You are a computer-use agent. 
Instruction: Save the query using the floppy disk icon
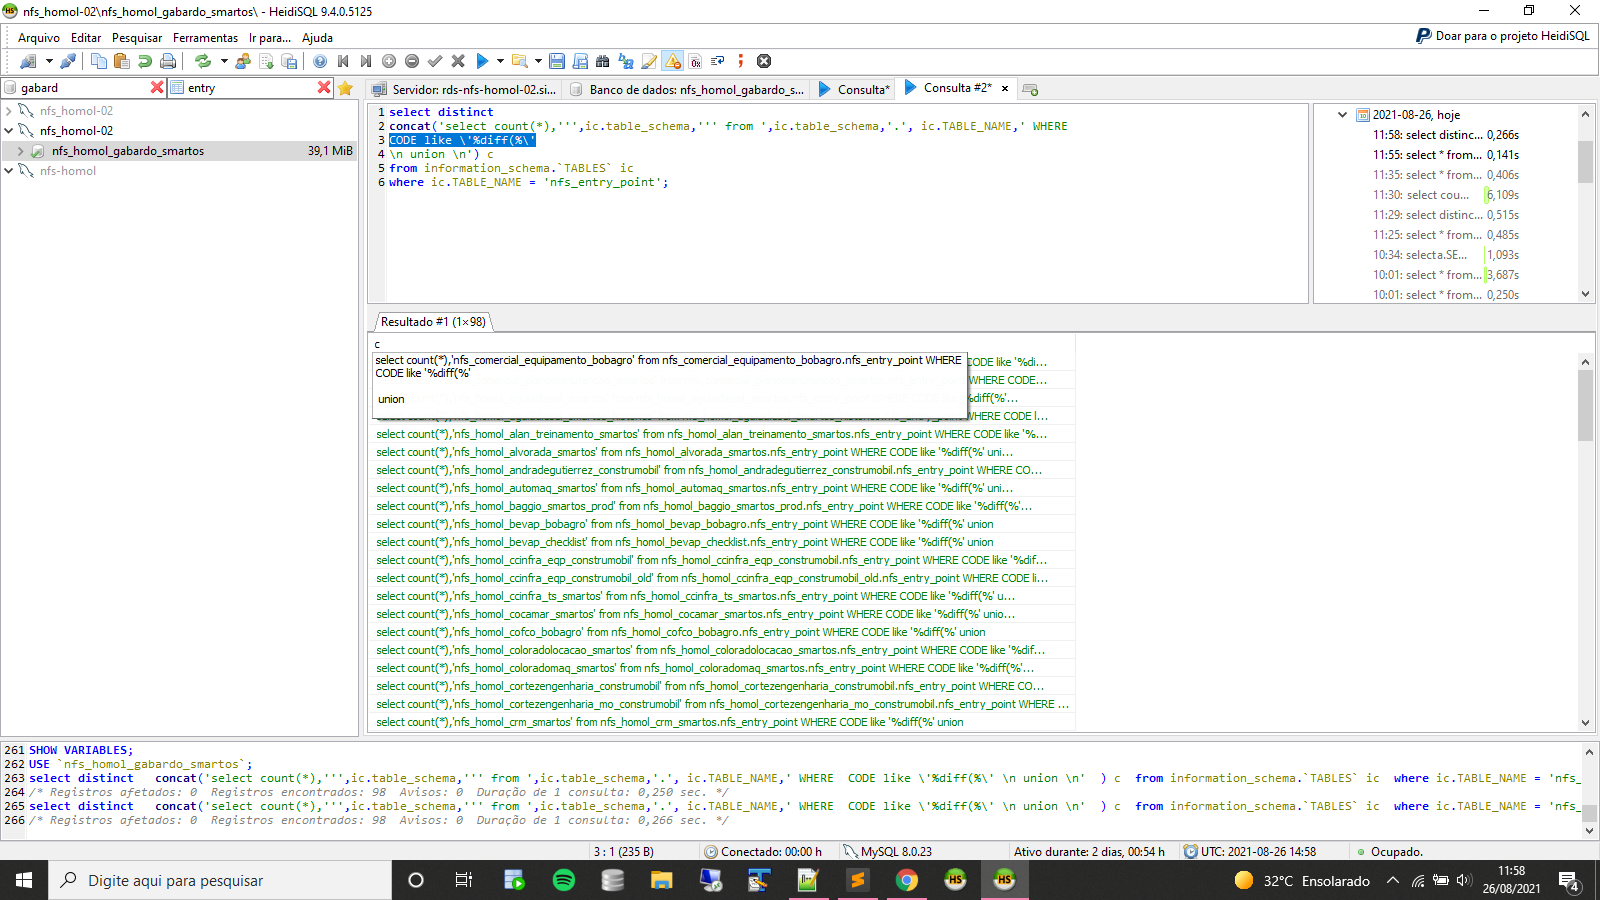coord(557,62)
